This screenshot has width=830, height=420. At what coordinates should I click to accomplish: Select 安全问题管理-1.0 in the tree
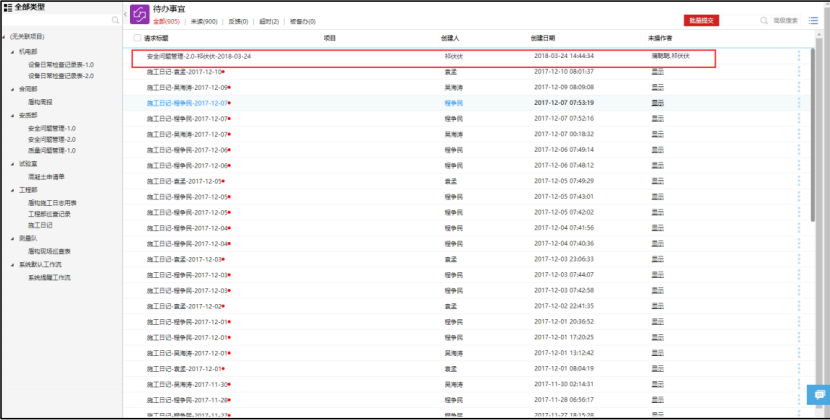point(52,129)
